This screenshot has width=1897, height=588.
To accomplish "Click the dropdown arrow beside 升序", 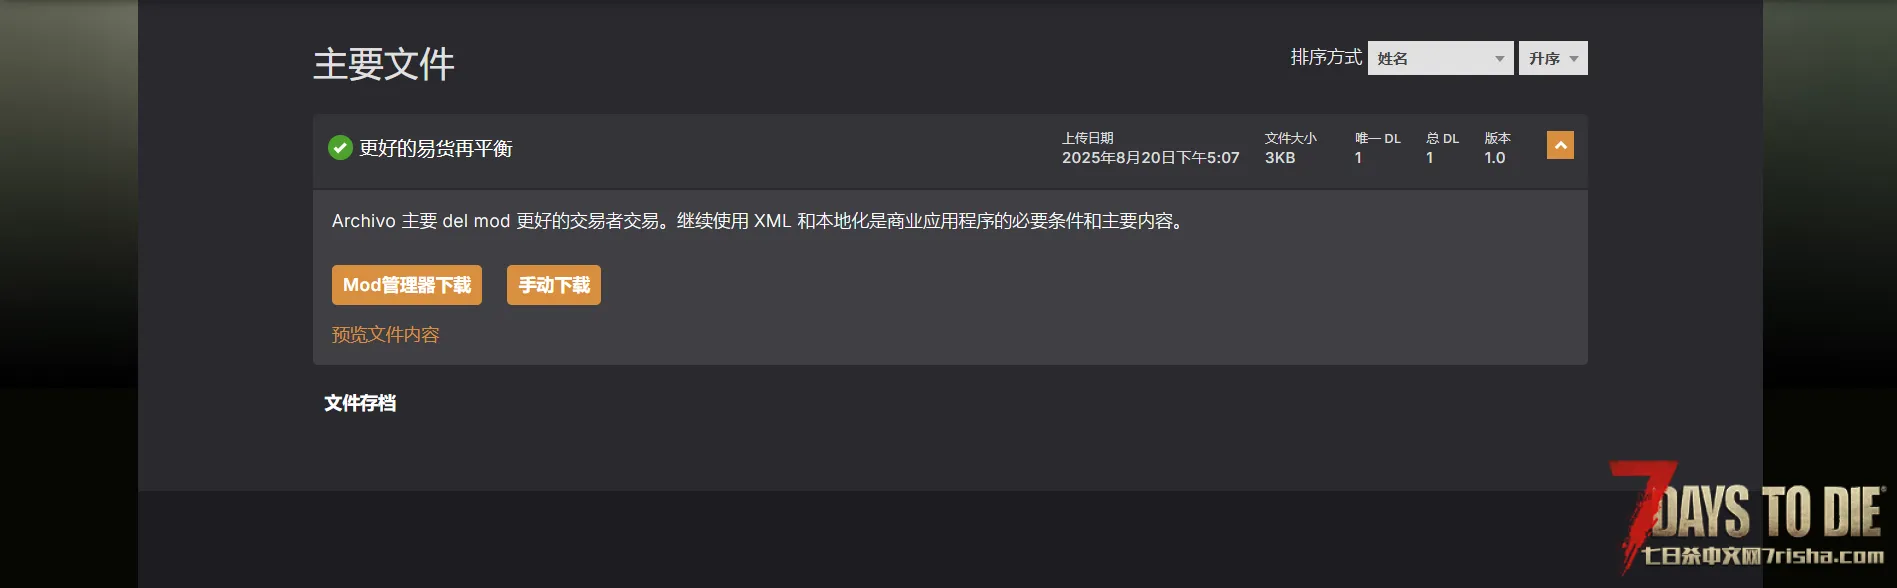I will (x=1574, y=59).
